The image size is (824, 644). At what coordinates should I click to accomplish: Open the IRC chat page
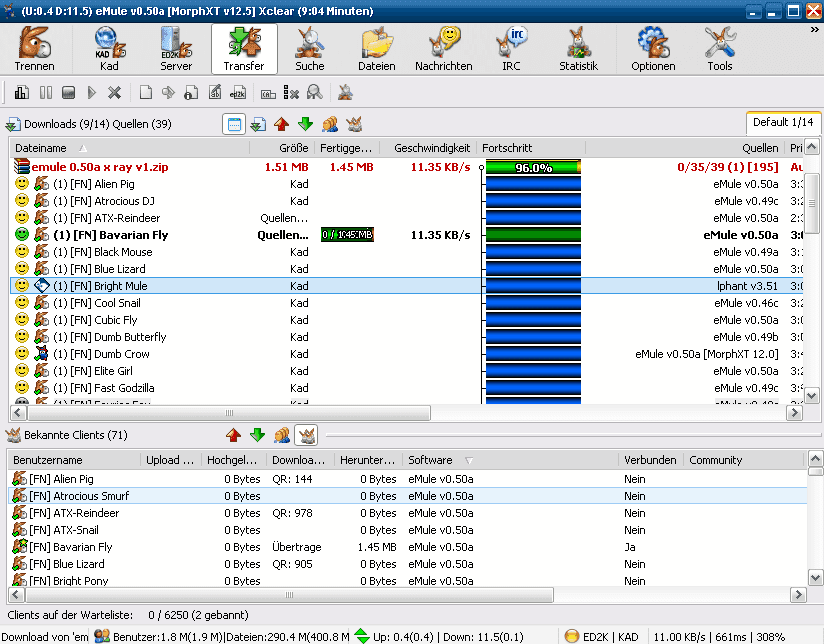point(511,49)
